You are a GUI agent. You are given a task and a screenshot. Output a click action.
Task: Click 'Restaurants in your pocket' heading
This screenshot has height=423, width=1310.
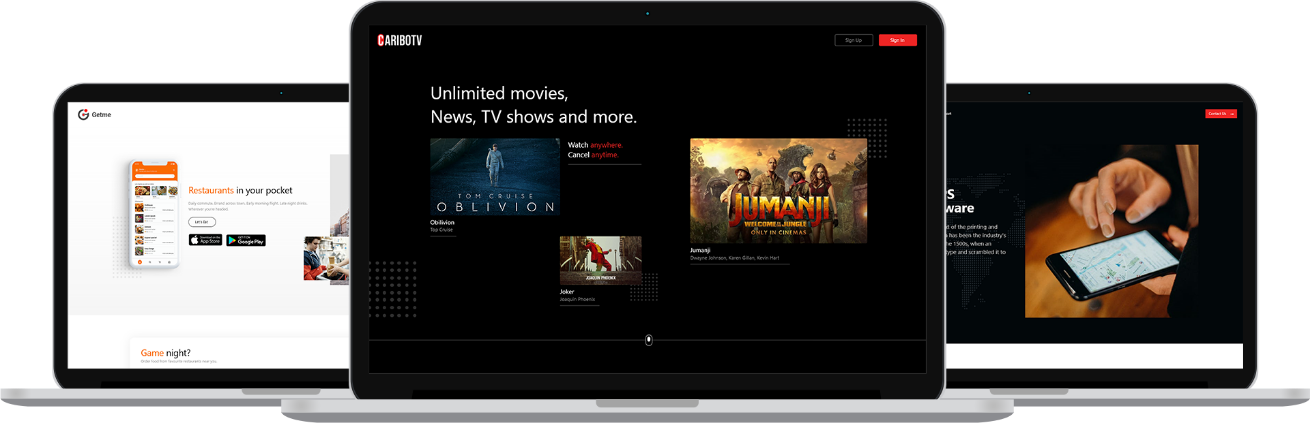(x=240, y=190)
